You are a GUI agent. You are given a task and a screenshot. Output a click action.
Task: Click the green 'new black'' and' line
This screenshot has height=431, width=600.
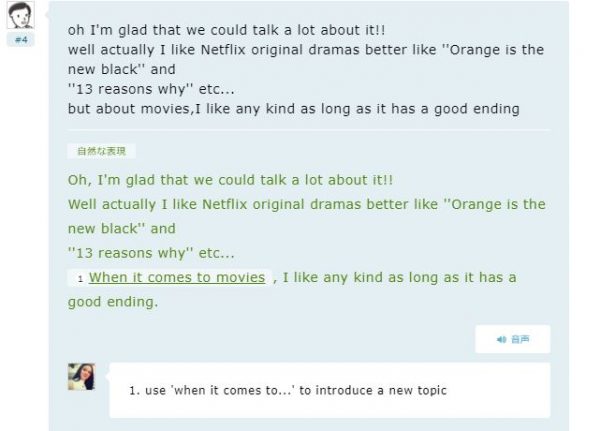122,229
